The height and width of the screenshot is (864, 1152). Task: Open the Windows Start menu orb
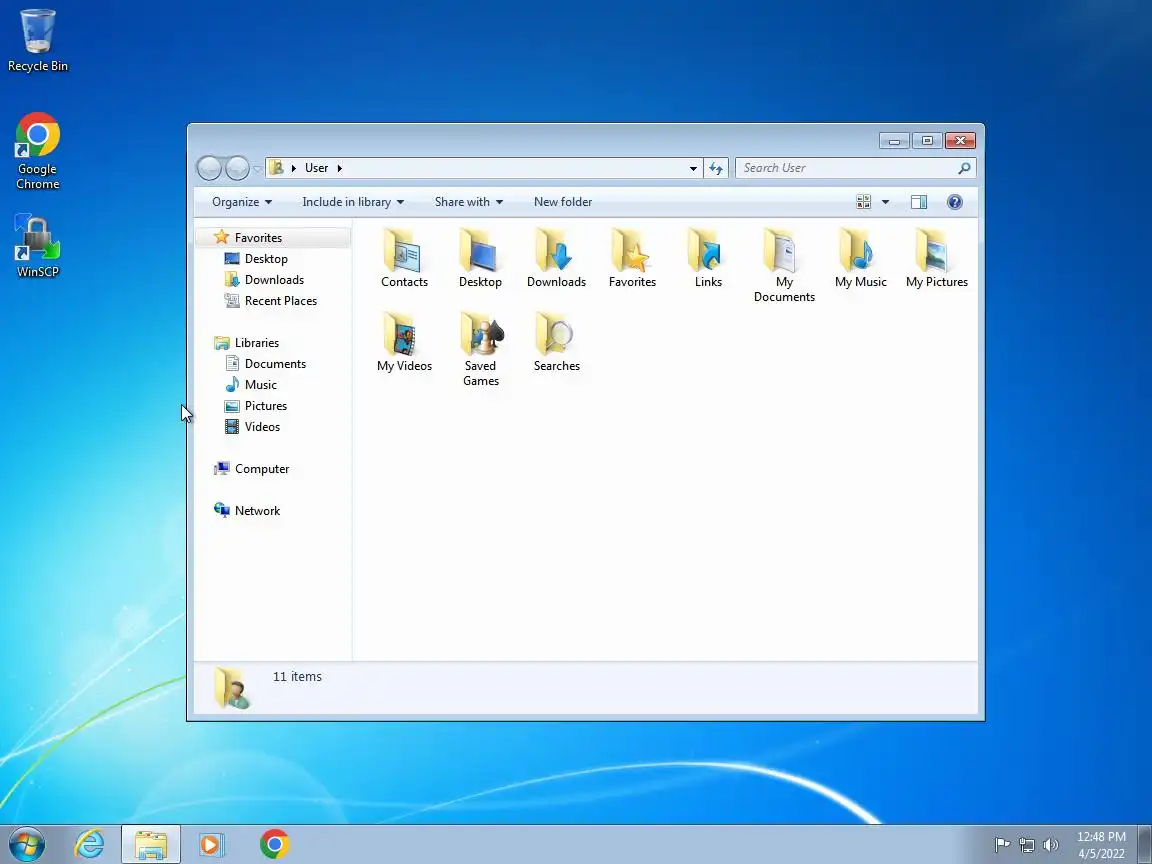[27, 844]
